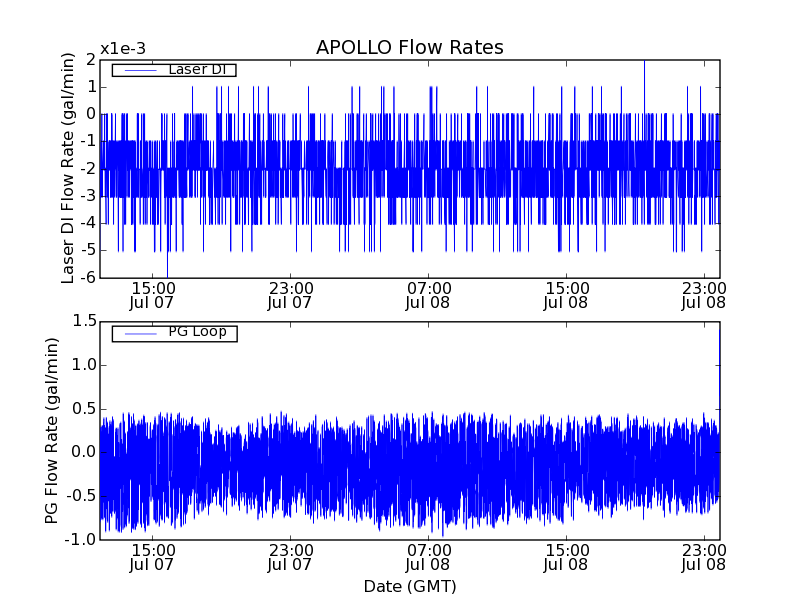This screenshot has height=600, width=800.
Task: Click bottom plot's 23:00 Jul 08 tick label
Action: click(x=704, y=558)
